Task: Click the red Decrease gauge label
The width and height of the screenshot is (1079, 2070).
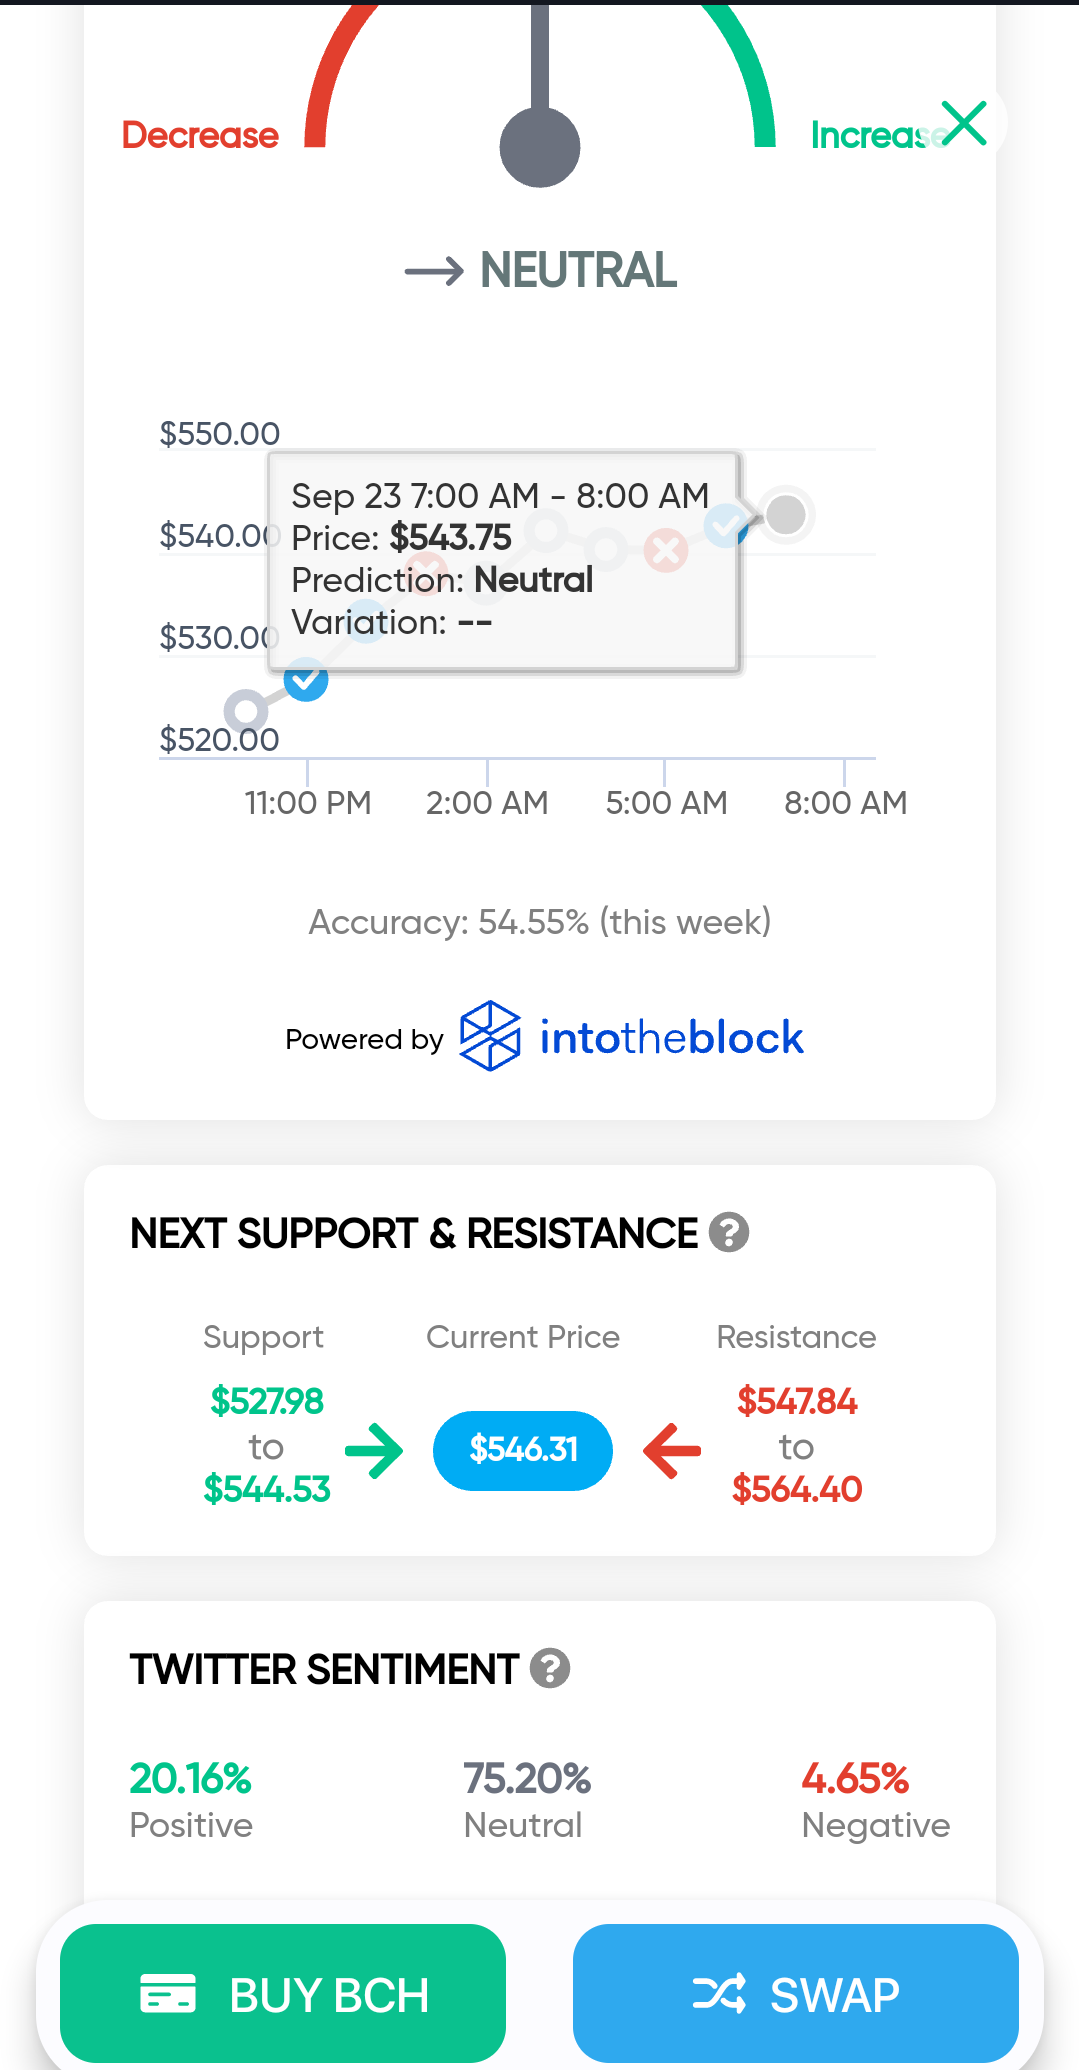Action: pos(200,135)
